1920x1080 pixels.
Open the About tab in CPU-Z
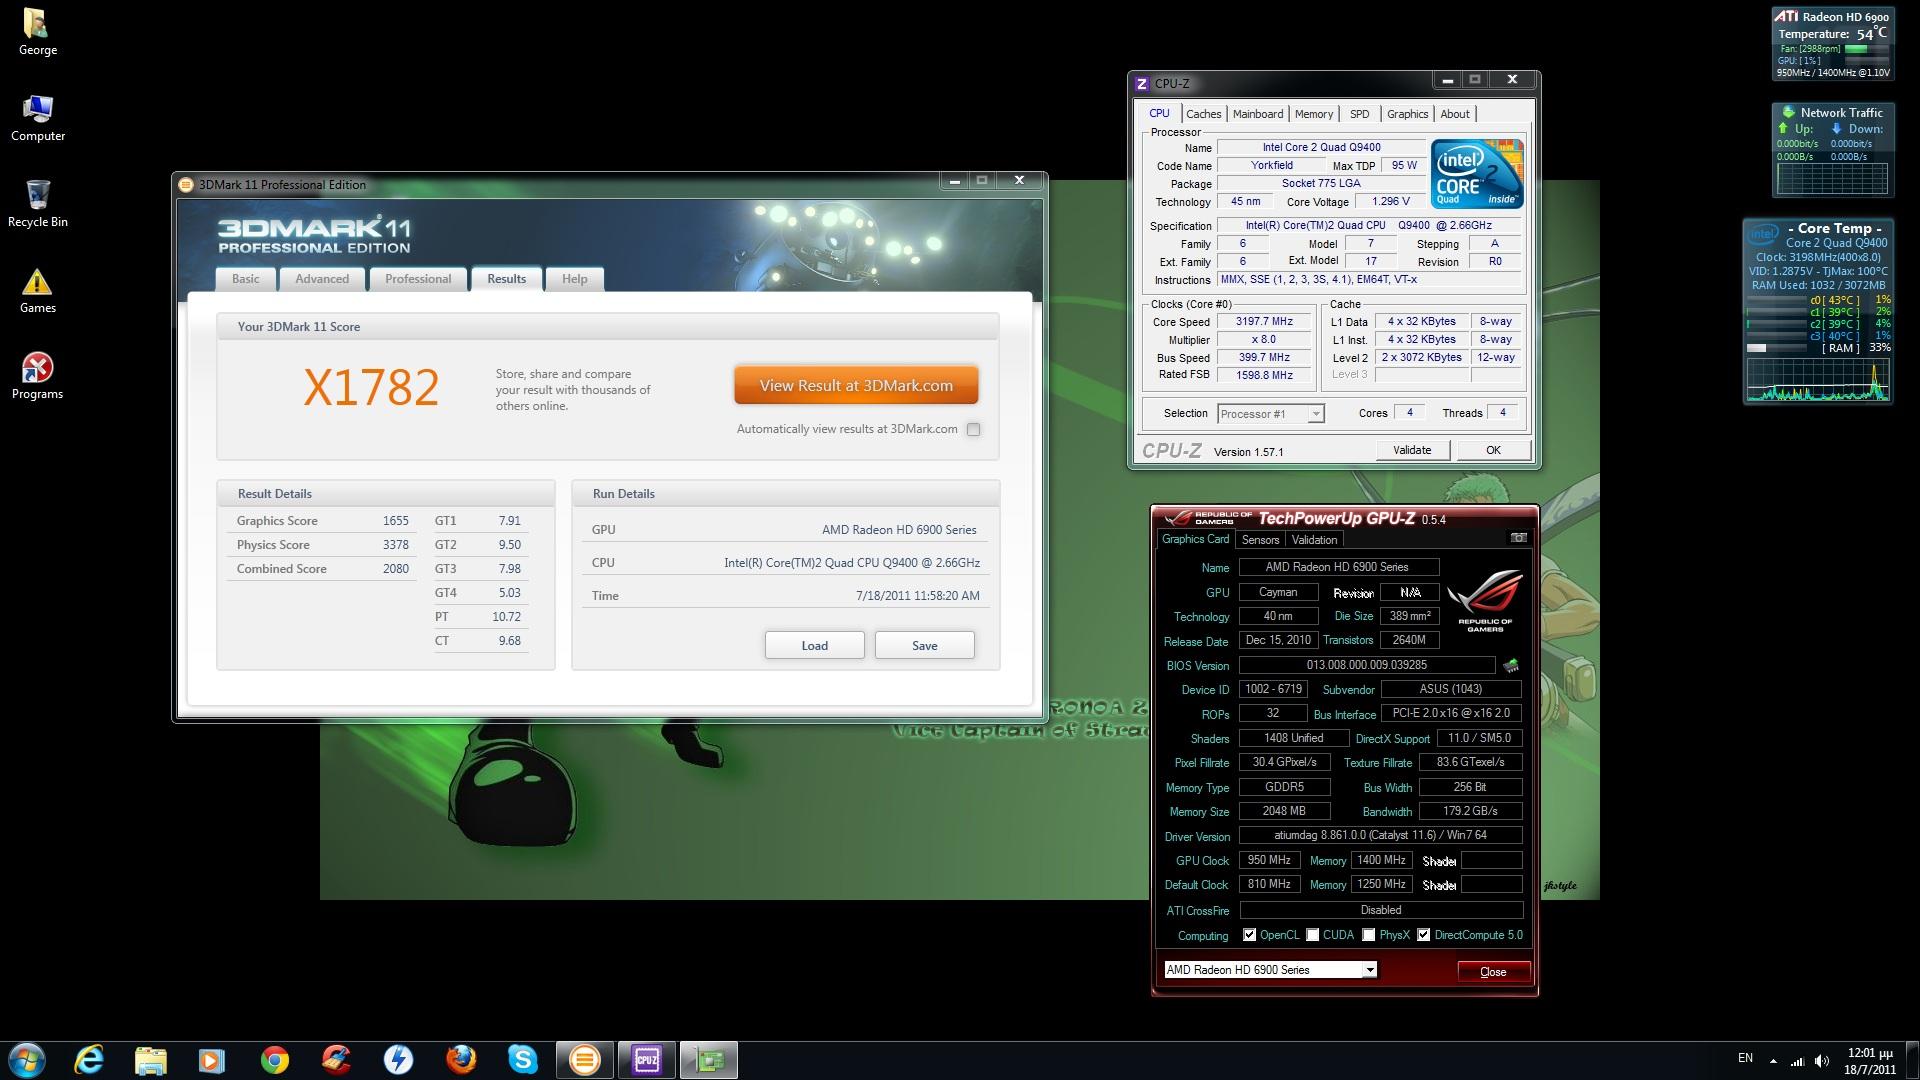coord(1455,114)
